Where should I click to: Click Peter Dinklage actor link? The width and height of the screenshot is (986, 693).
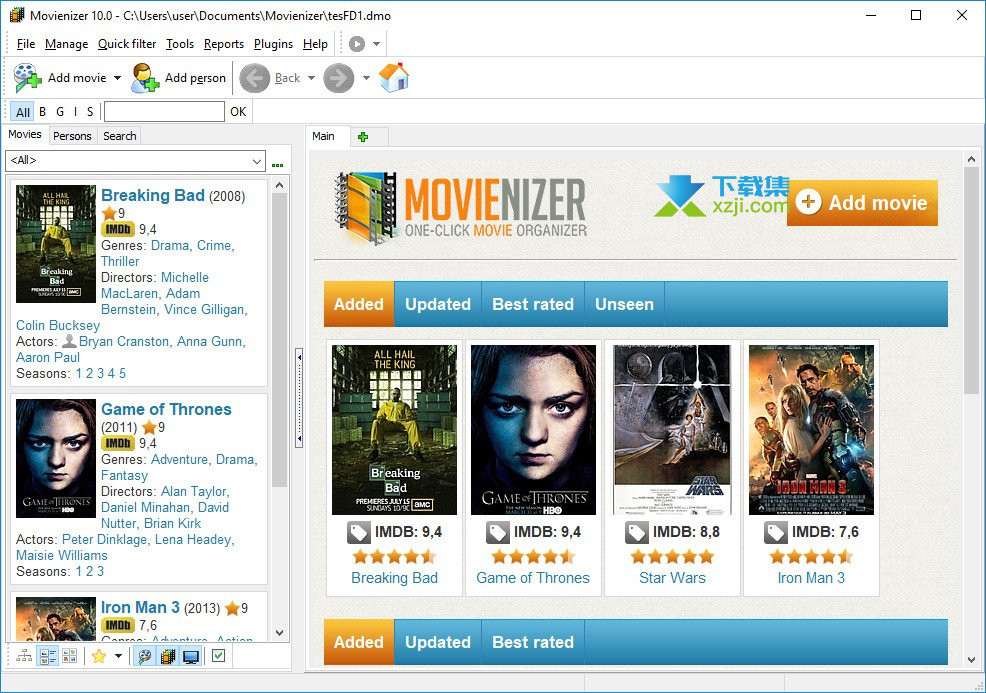click(x=104, y=540)
